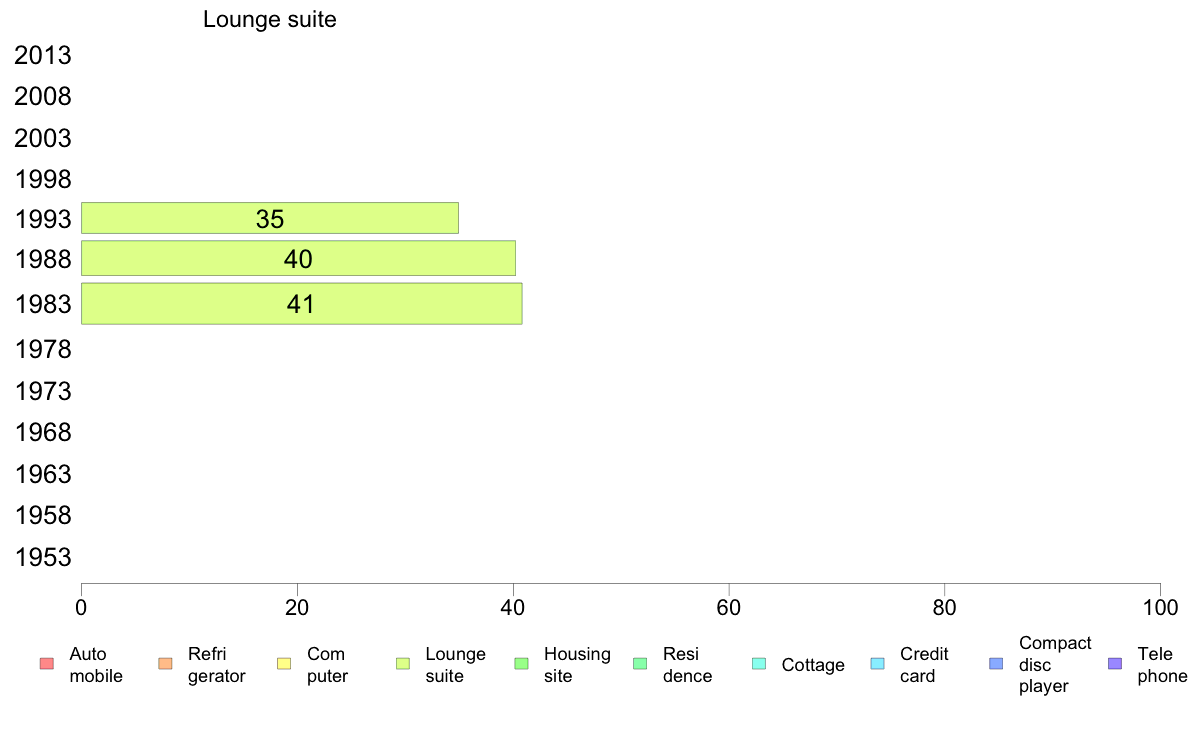Screen dimensions: 1188x736
Task: Click the Credit card legend swatch
Action: point(878,664)
